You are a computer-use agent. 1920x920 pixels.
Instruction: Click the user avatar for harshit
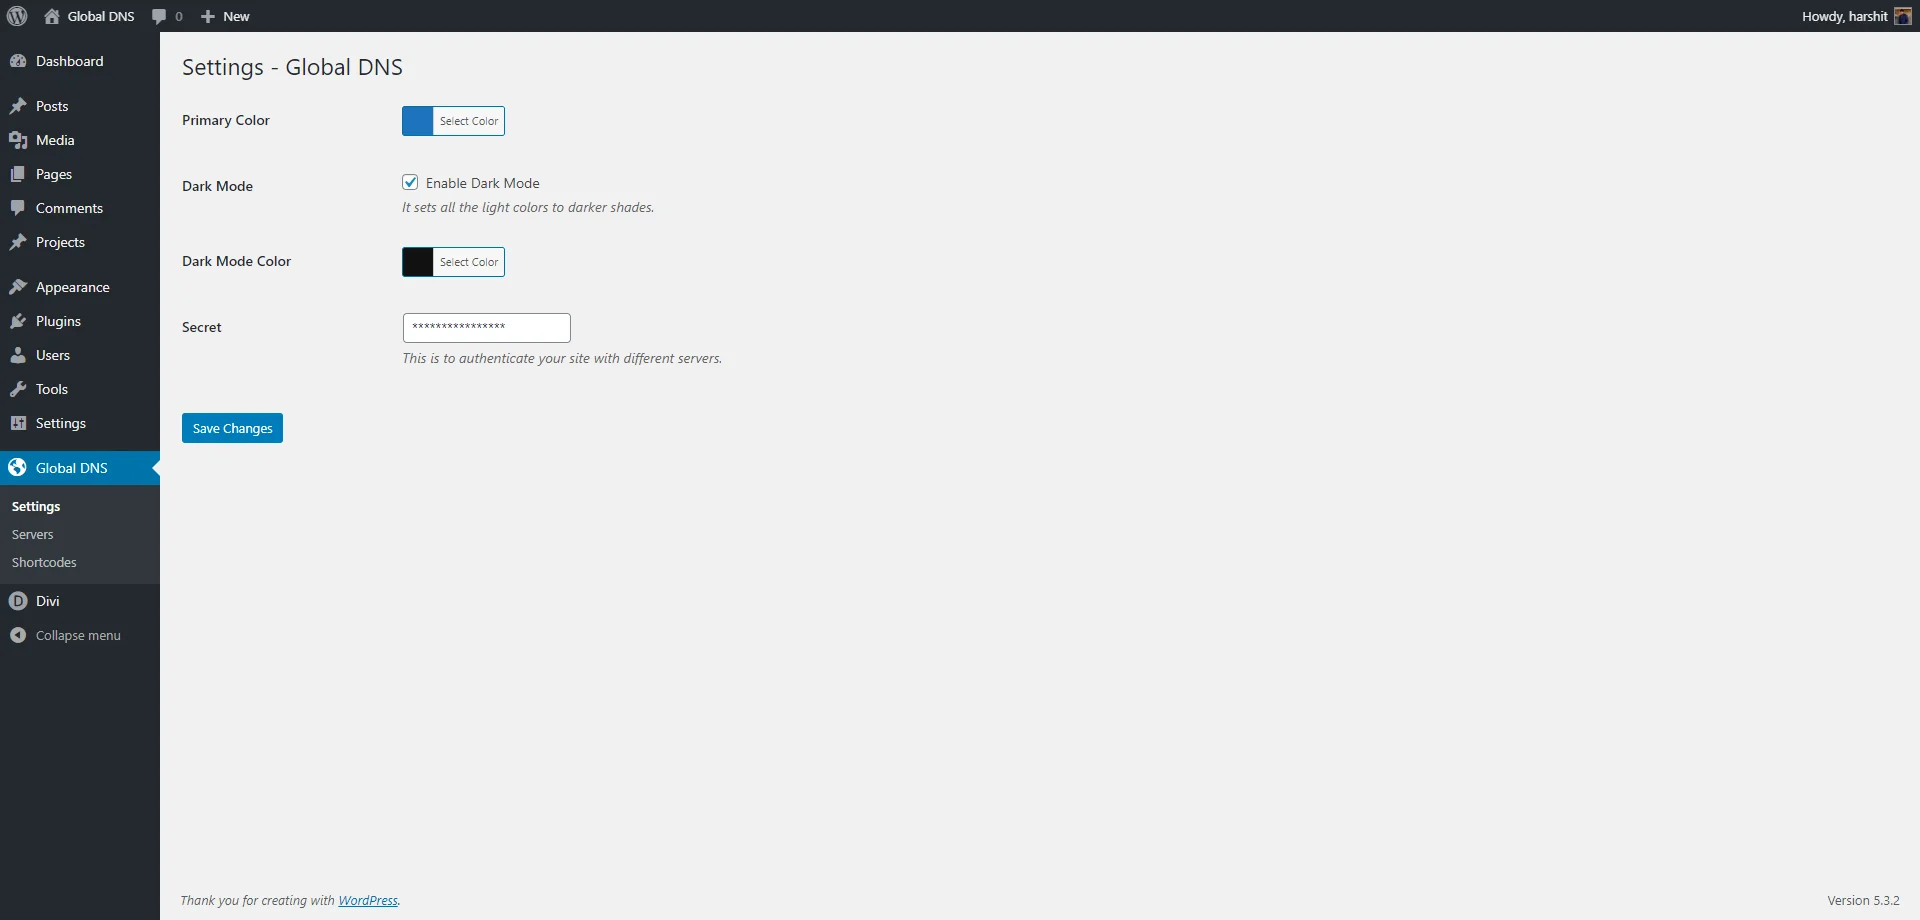pyautogui.click(x=1904, y=16)
